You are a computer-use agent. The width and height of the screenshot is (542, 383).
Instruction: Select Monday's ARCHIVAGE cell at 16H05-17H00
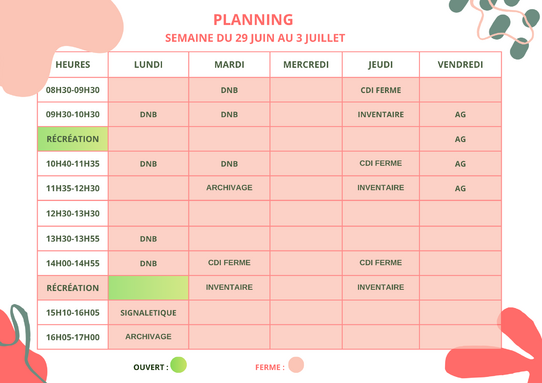pyautogui.click(x=148, y=337)
